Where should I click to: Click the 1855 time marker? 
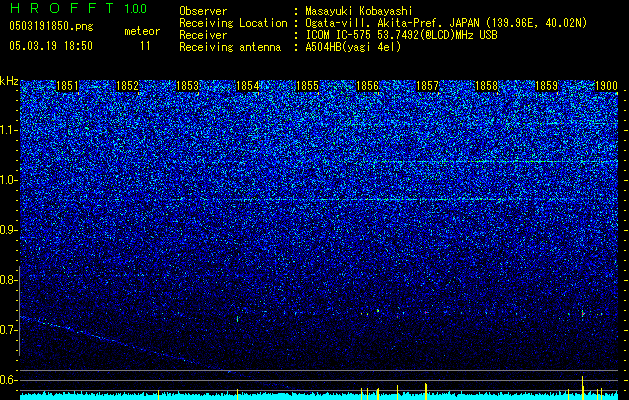pos(307,86)
